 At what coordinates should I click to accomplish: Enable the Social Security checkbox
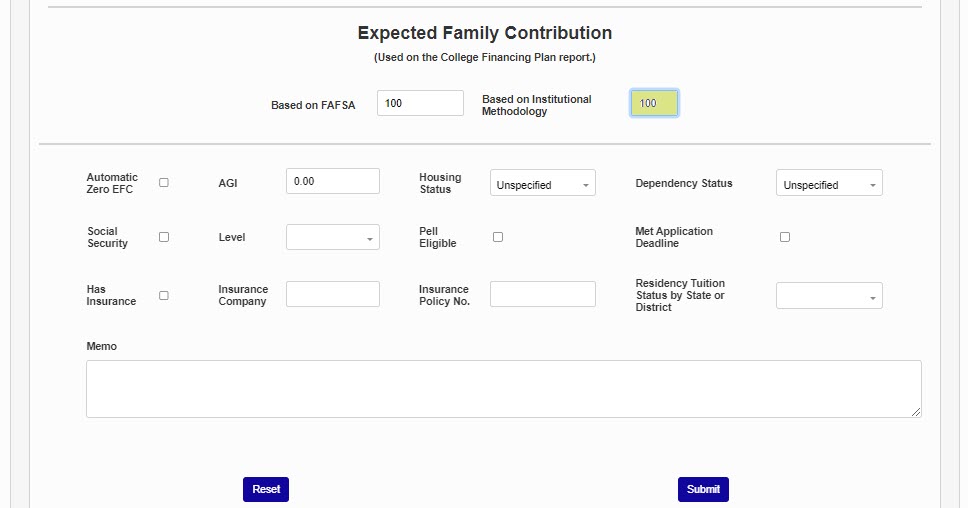164,237
